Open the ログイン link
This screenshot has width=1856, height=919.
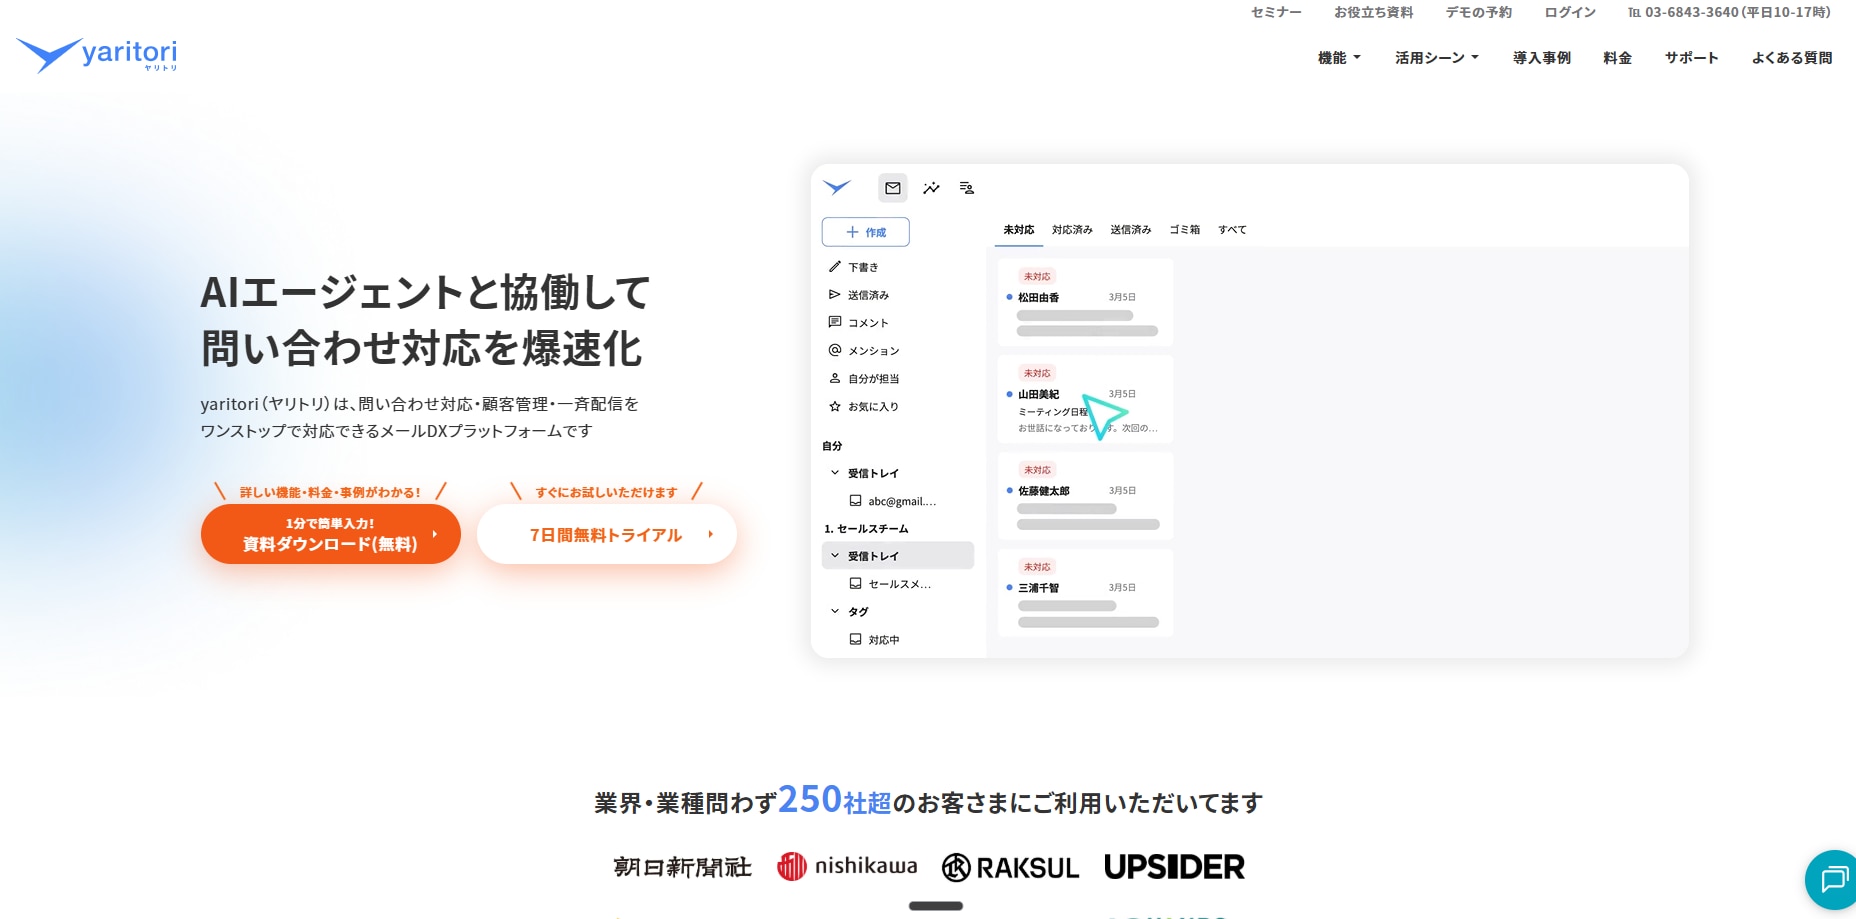point(1569,13)
